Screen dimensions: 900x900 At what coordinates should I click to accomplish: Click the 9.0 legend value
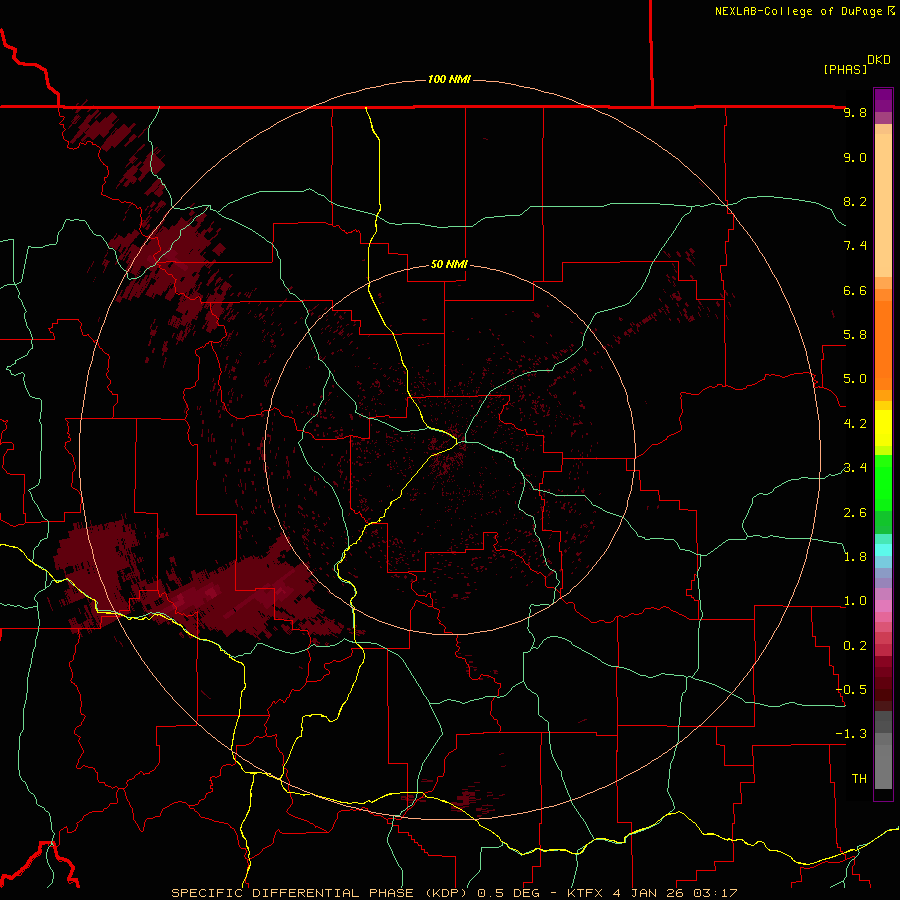855,157
